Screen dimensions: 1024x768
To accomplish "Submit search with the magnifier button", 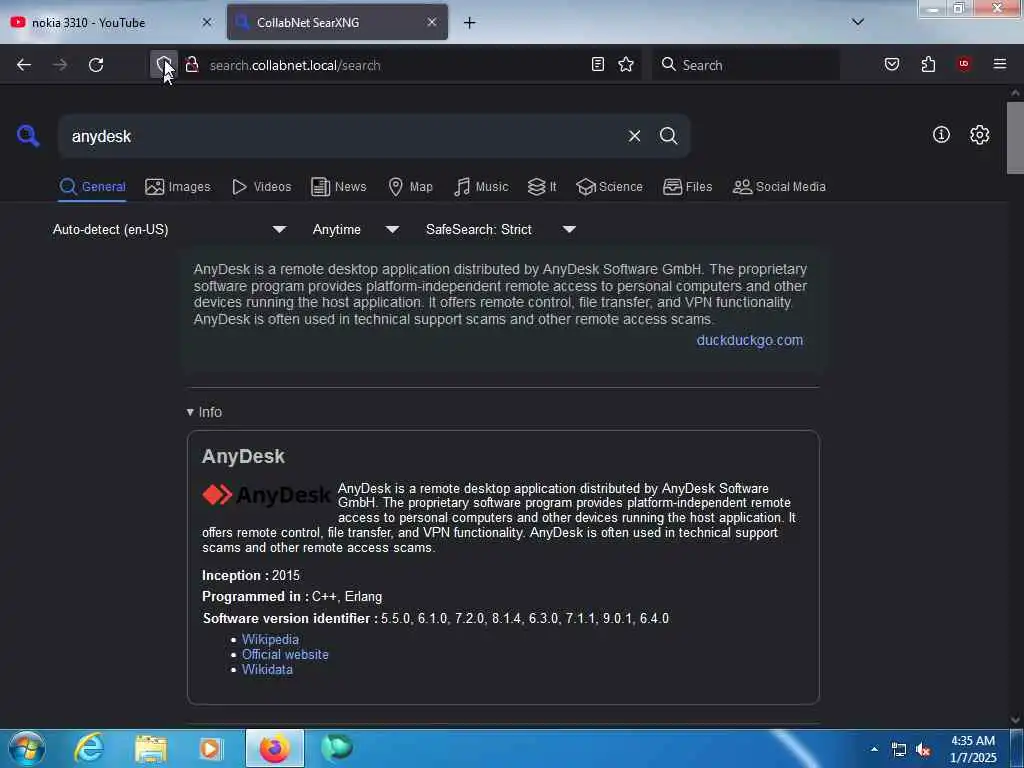I will point(668,136).
